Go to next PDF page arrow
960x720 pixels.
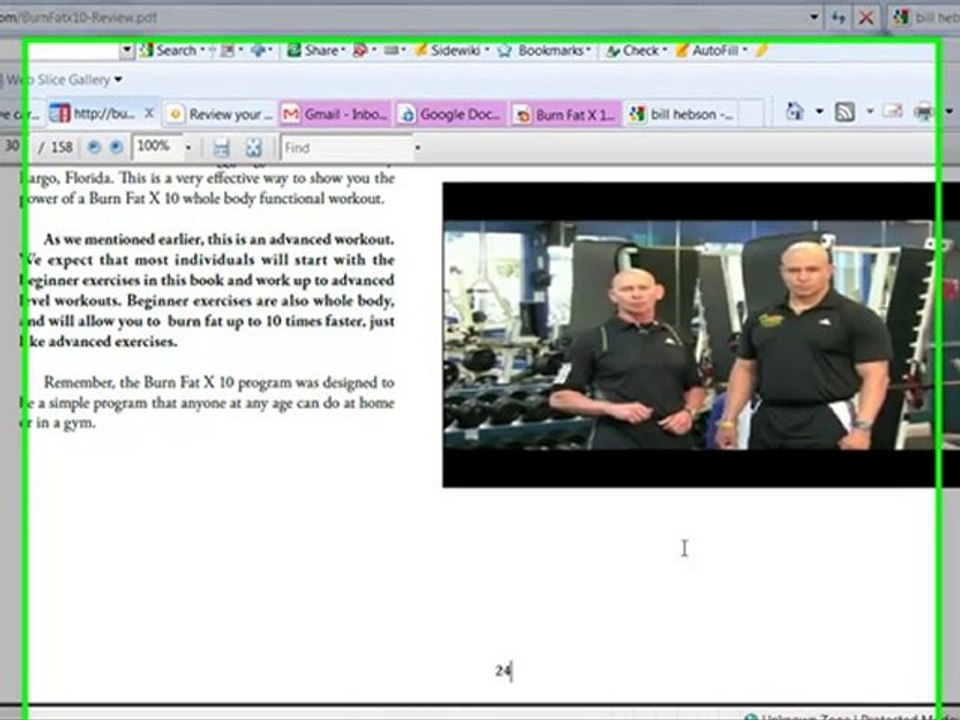(x=116, y=147)
